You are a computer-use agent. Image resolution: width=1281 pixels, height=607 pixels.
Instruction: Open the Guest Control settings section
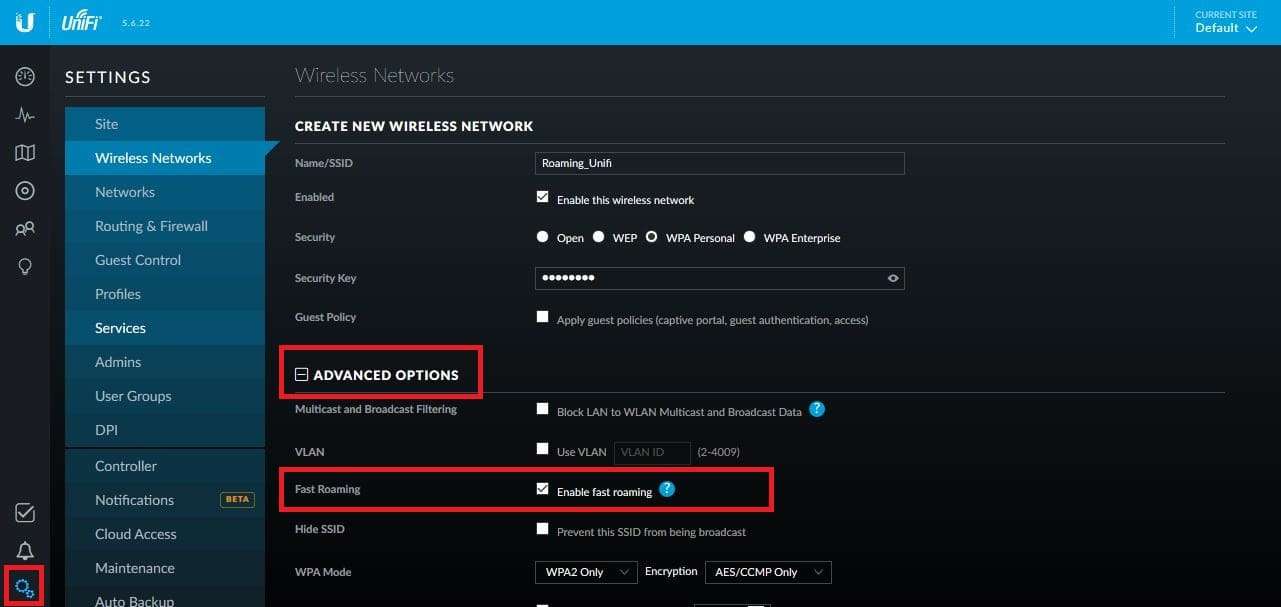click(x=138, y=260)
